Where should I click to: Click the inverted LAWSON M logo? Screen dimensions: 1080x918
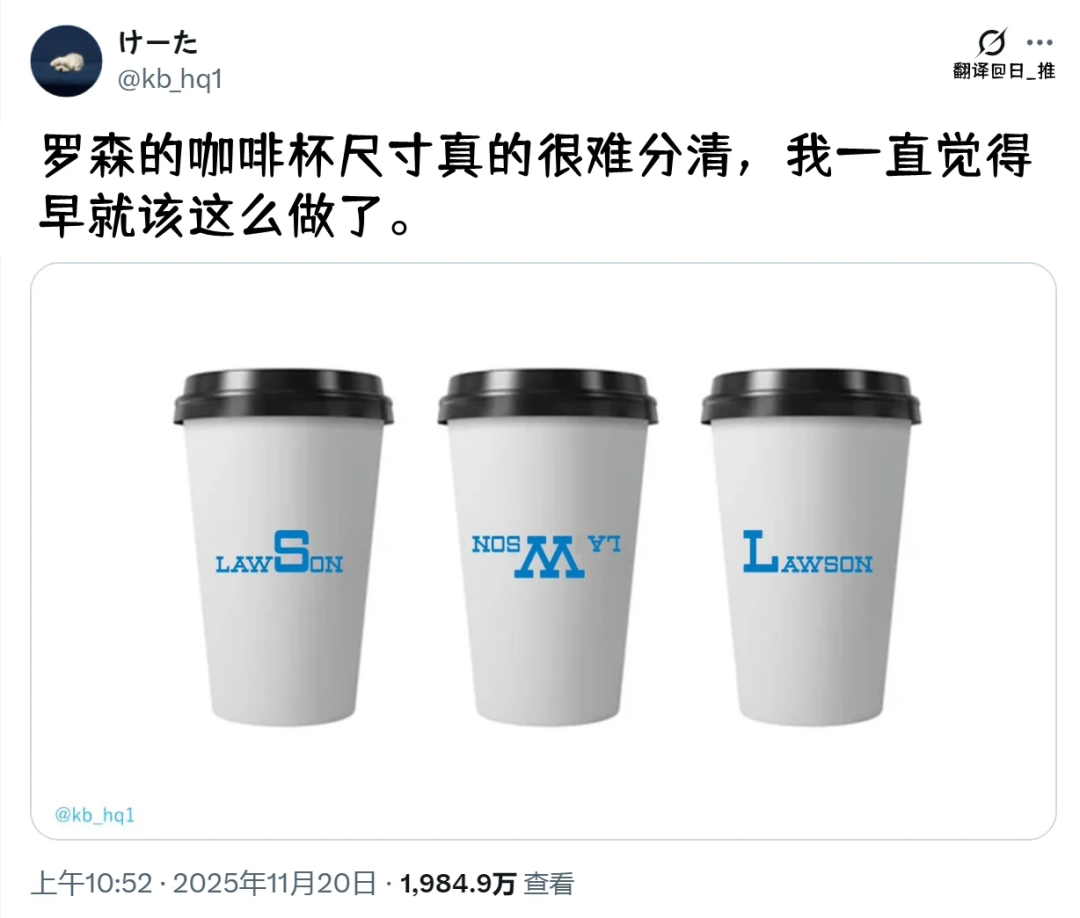(x=546, y=555)
